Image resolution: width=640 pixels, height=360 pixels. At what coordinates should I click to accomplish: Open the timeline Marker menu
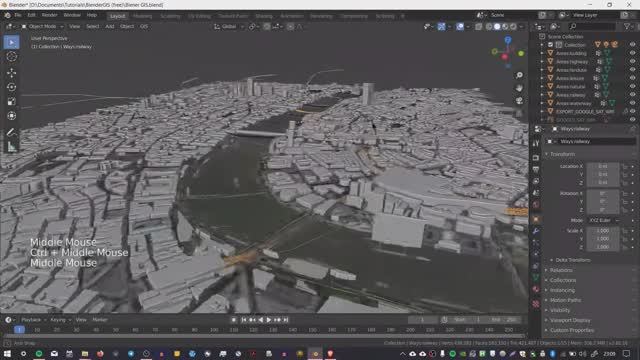coord(100,320)
